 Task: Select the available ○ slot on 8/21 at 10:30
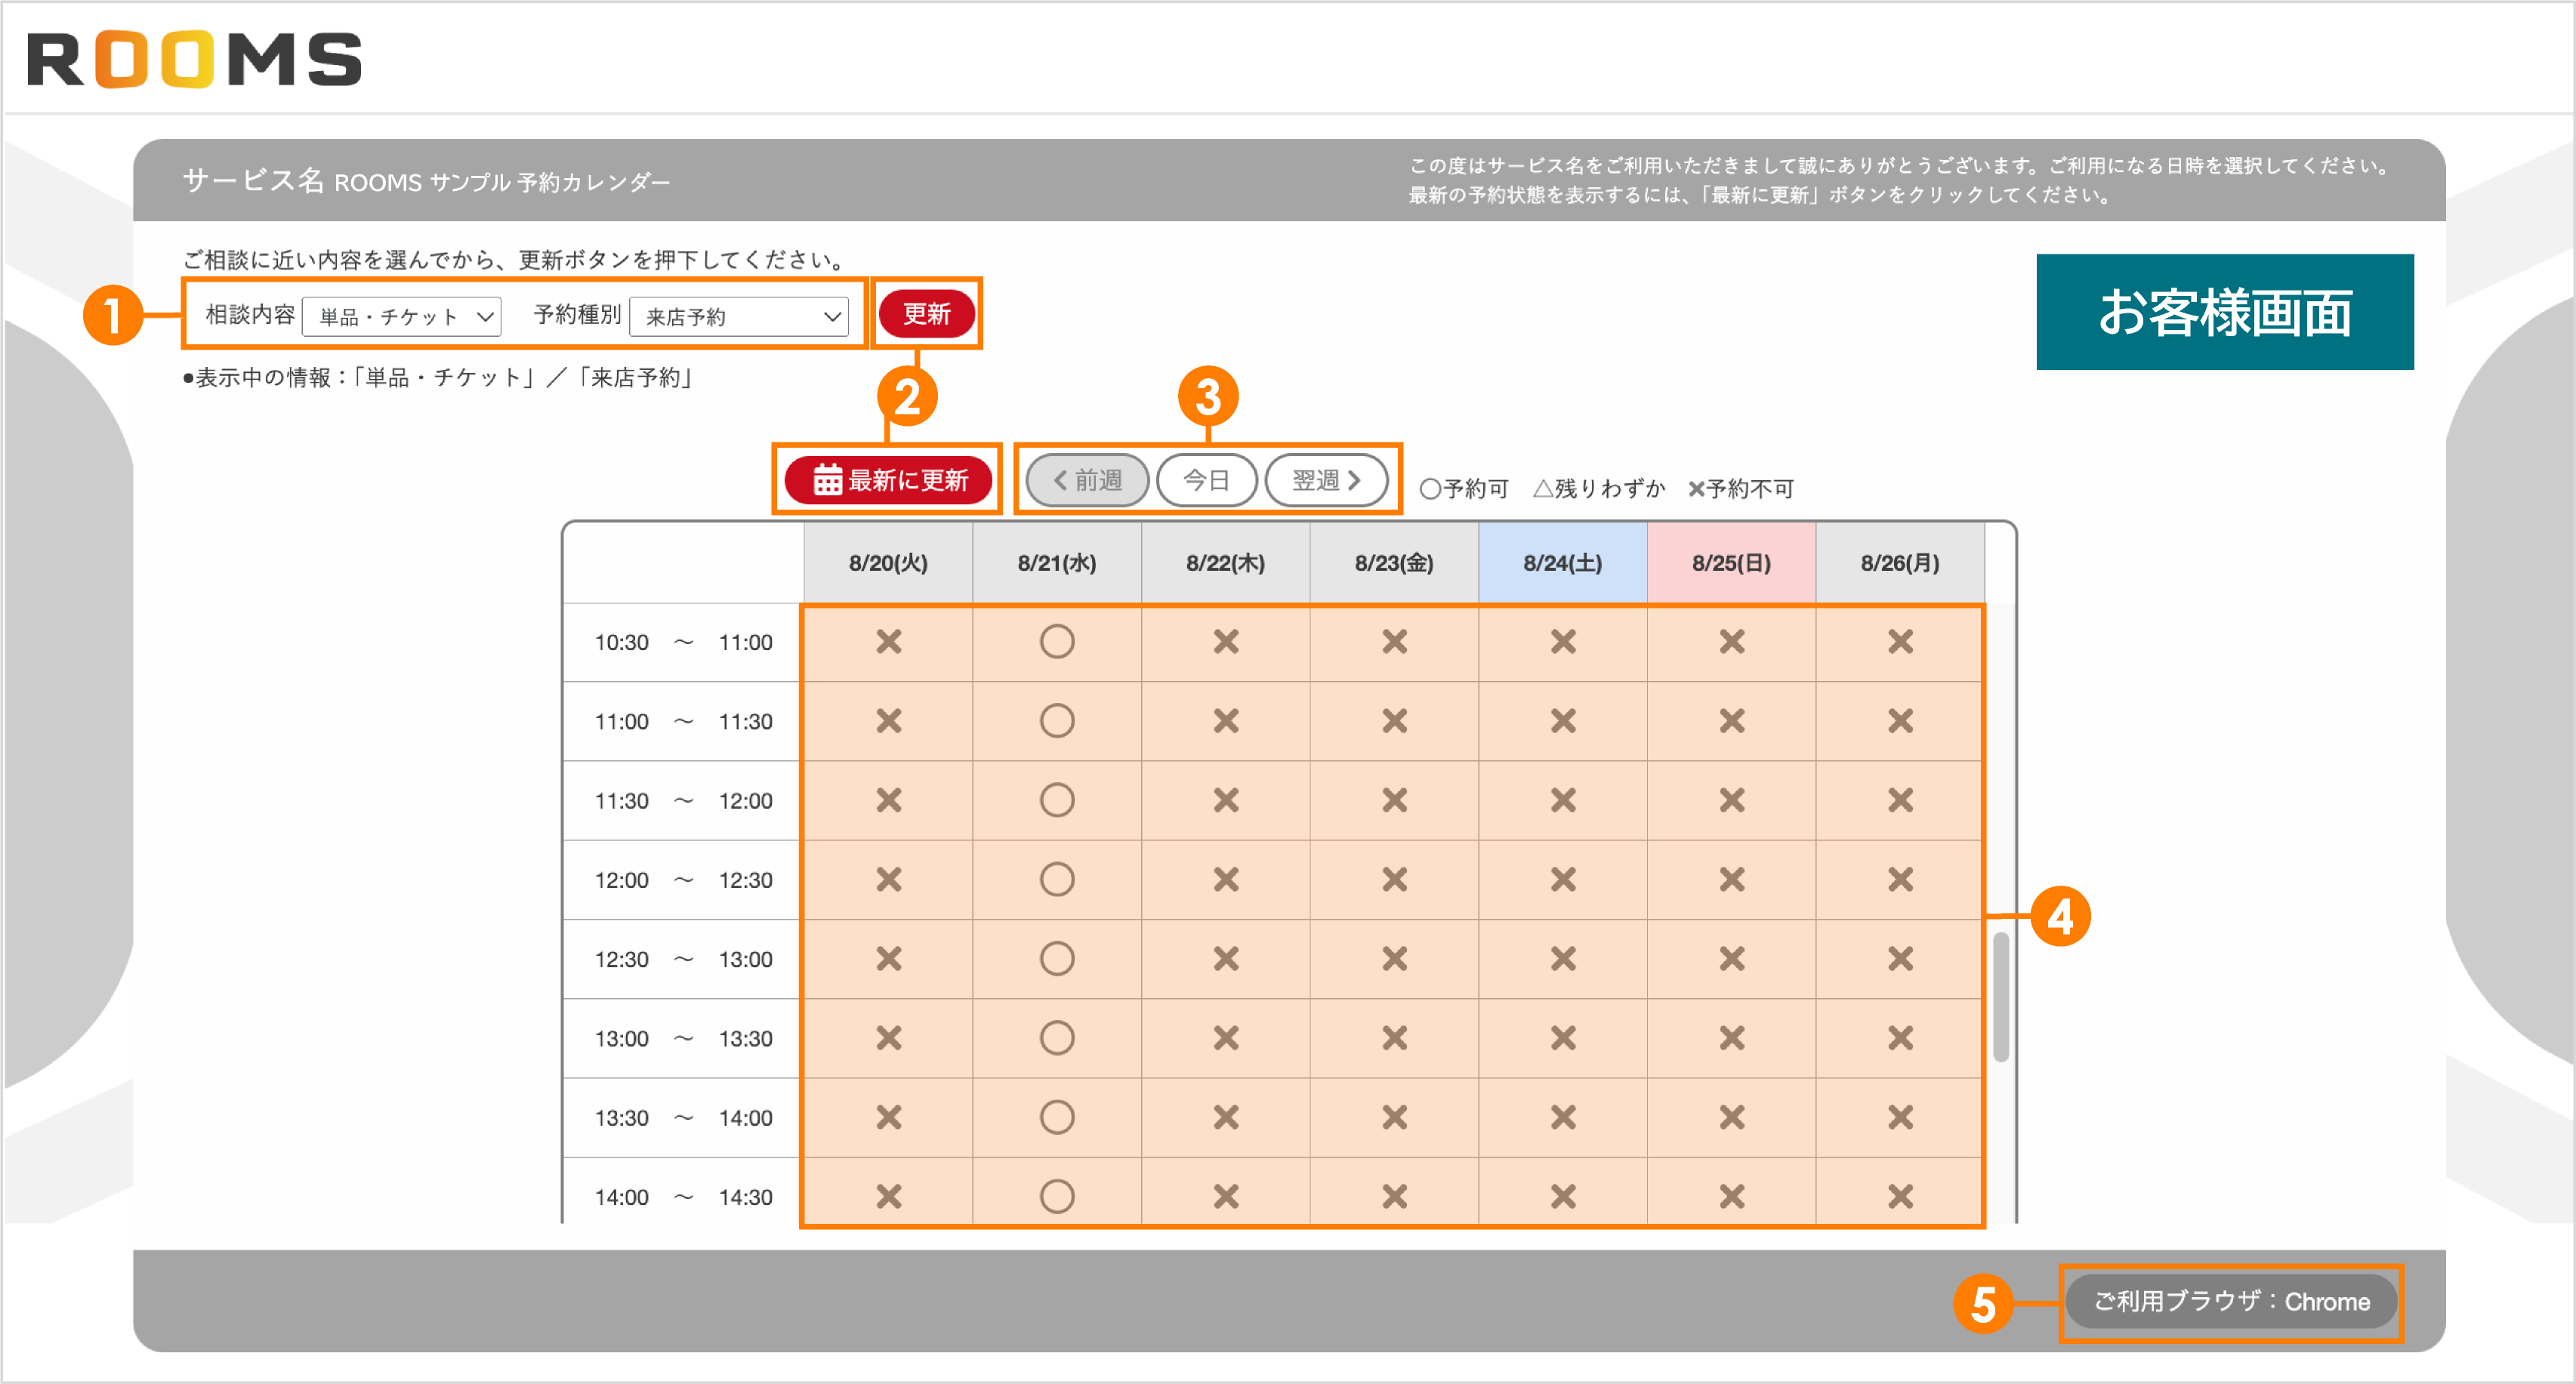1057,642
